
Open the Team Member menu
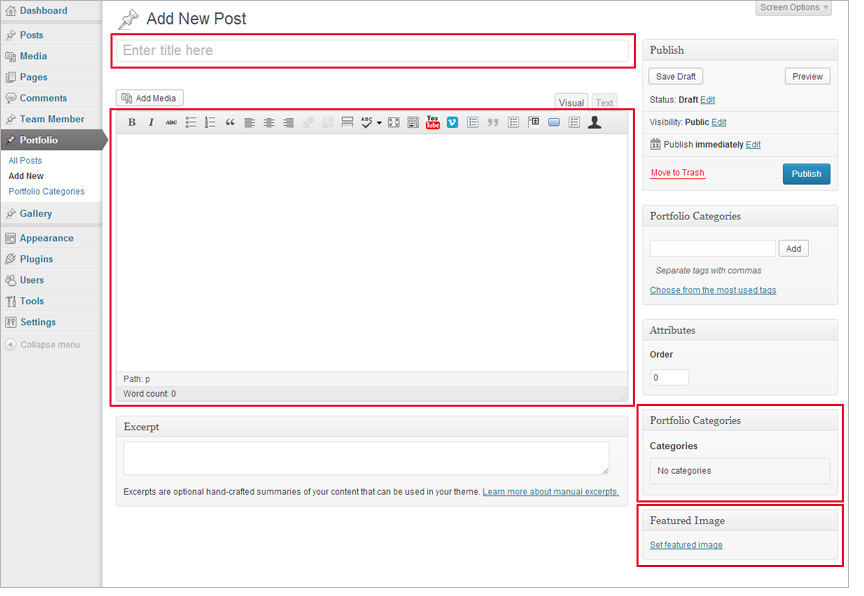[52, 119]
